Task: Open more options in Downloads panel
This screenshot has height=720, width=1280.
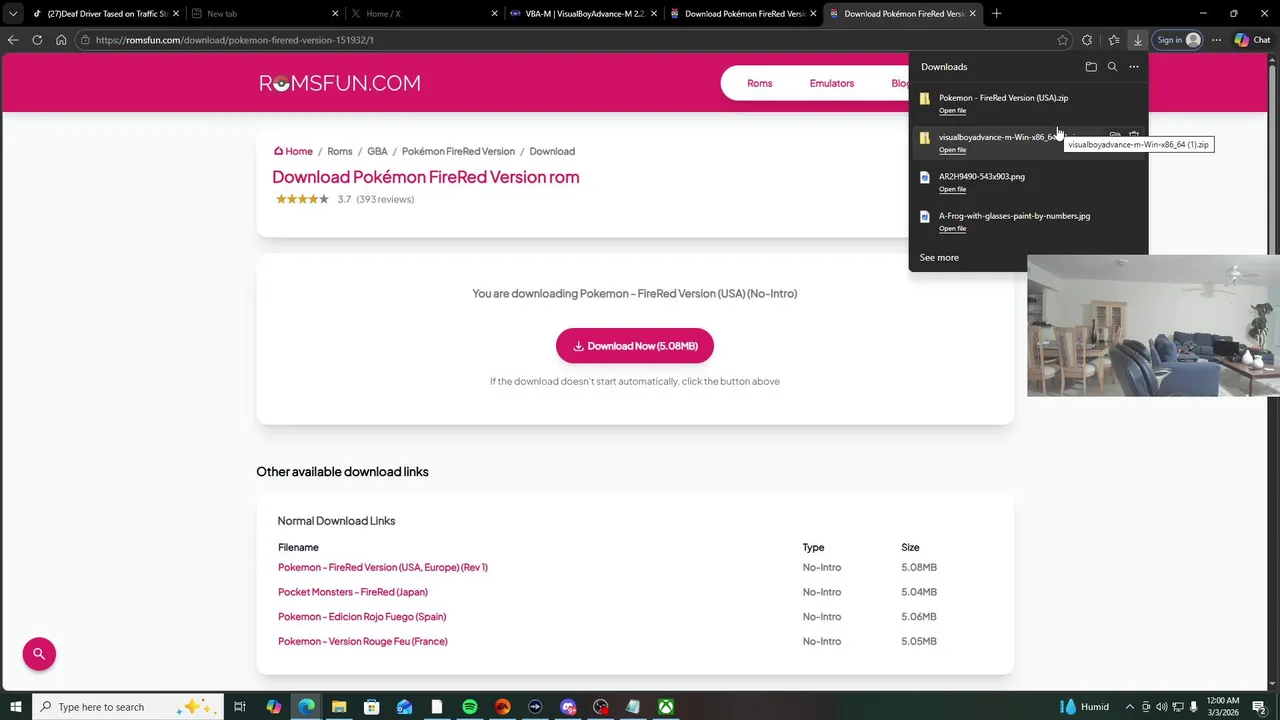Action: click(x=1134, y=67)
